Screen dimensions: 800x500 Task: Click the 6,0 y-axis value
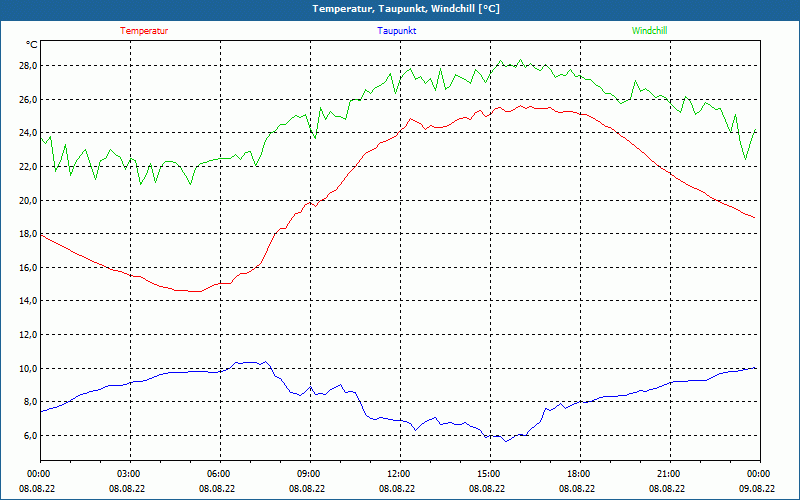click(30, 436)
